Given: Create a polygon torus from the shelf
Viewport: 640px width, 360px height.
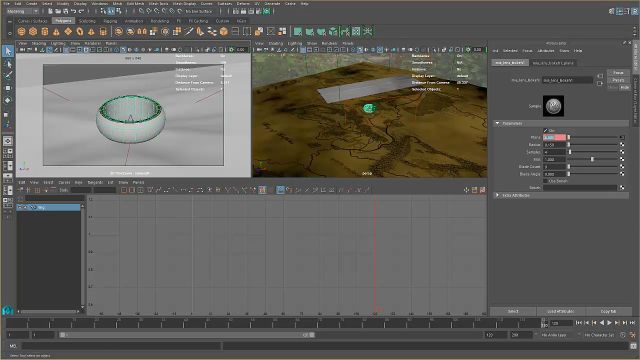Looking at the screenshot, I should tap(80, 31).
